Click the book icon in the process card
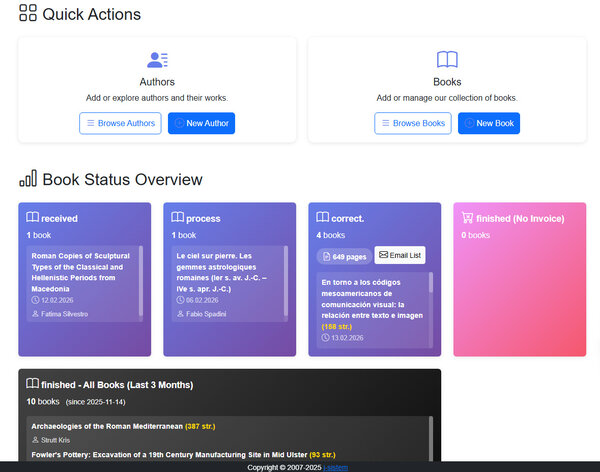Viewport: 600px width, 472px height. coord(177,218)
